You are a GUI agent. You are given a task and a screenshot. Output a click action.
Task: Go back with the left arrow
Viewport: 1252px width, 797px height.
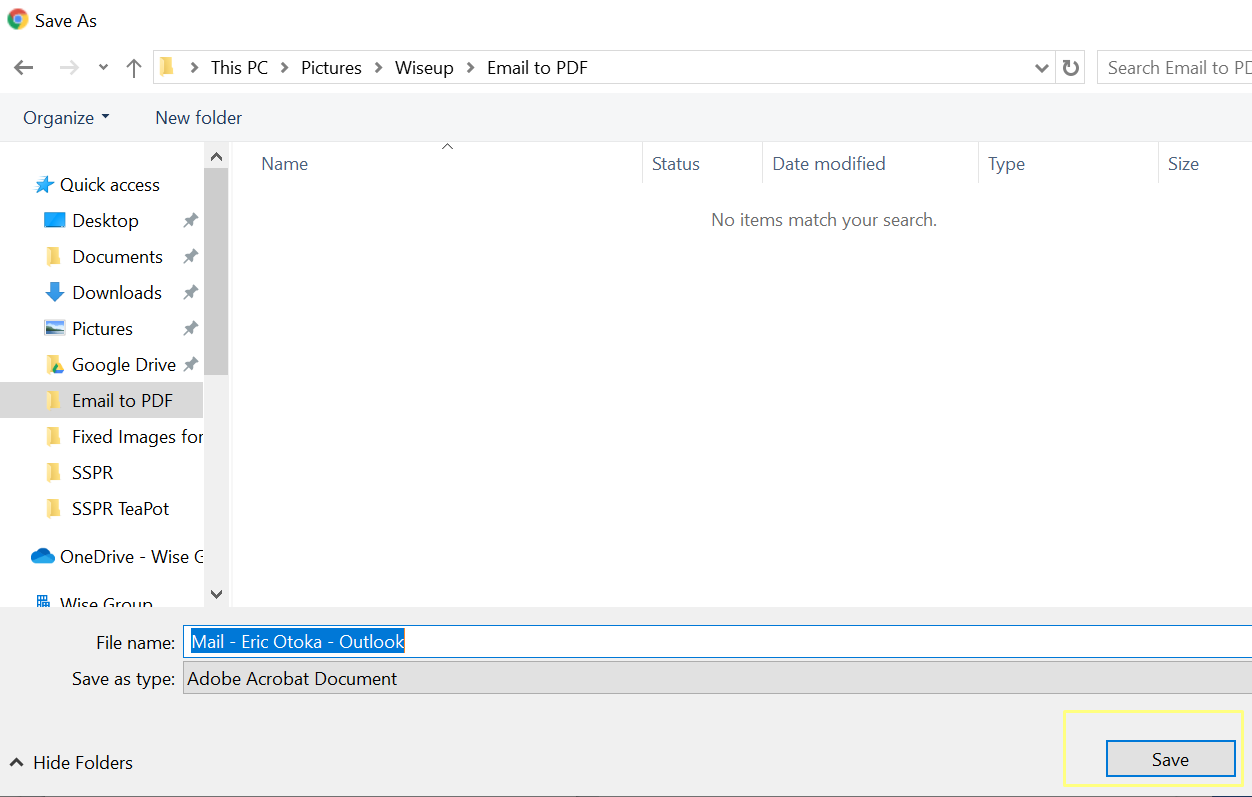point(24,68)
